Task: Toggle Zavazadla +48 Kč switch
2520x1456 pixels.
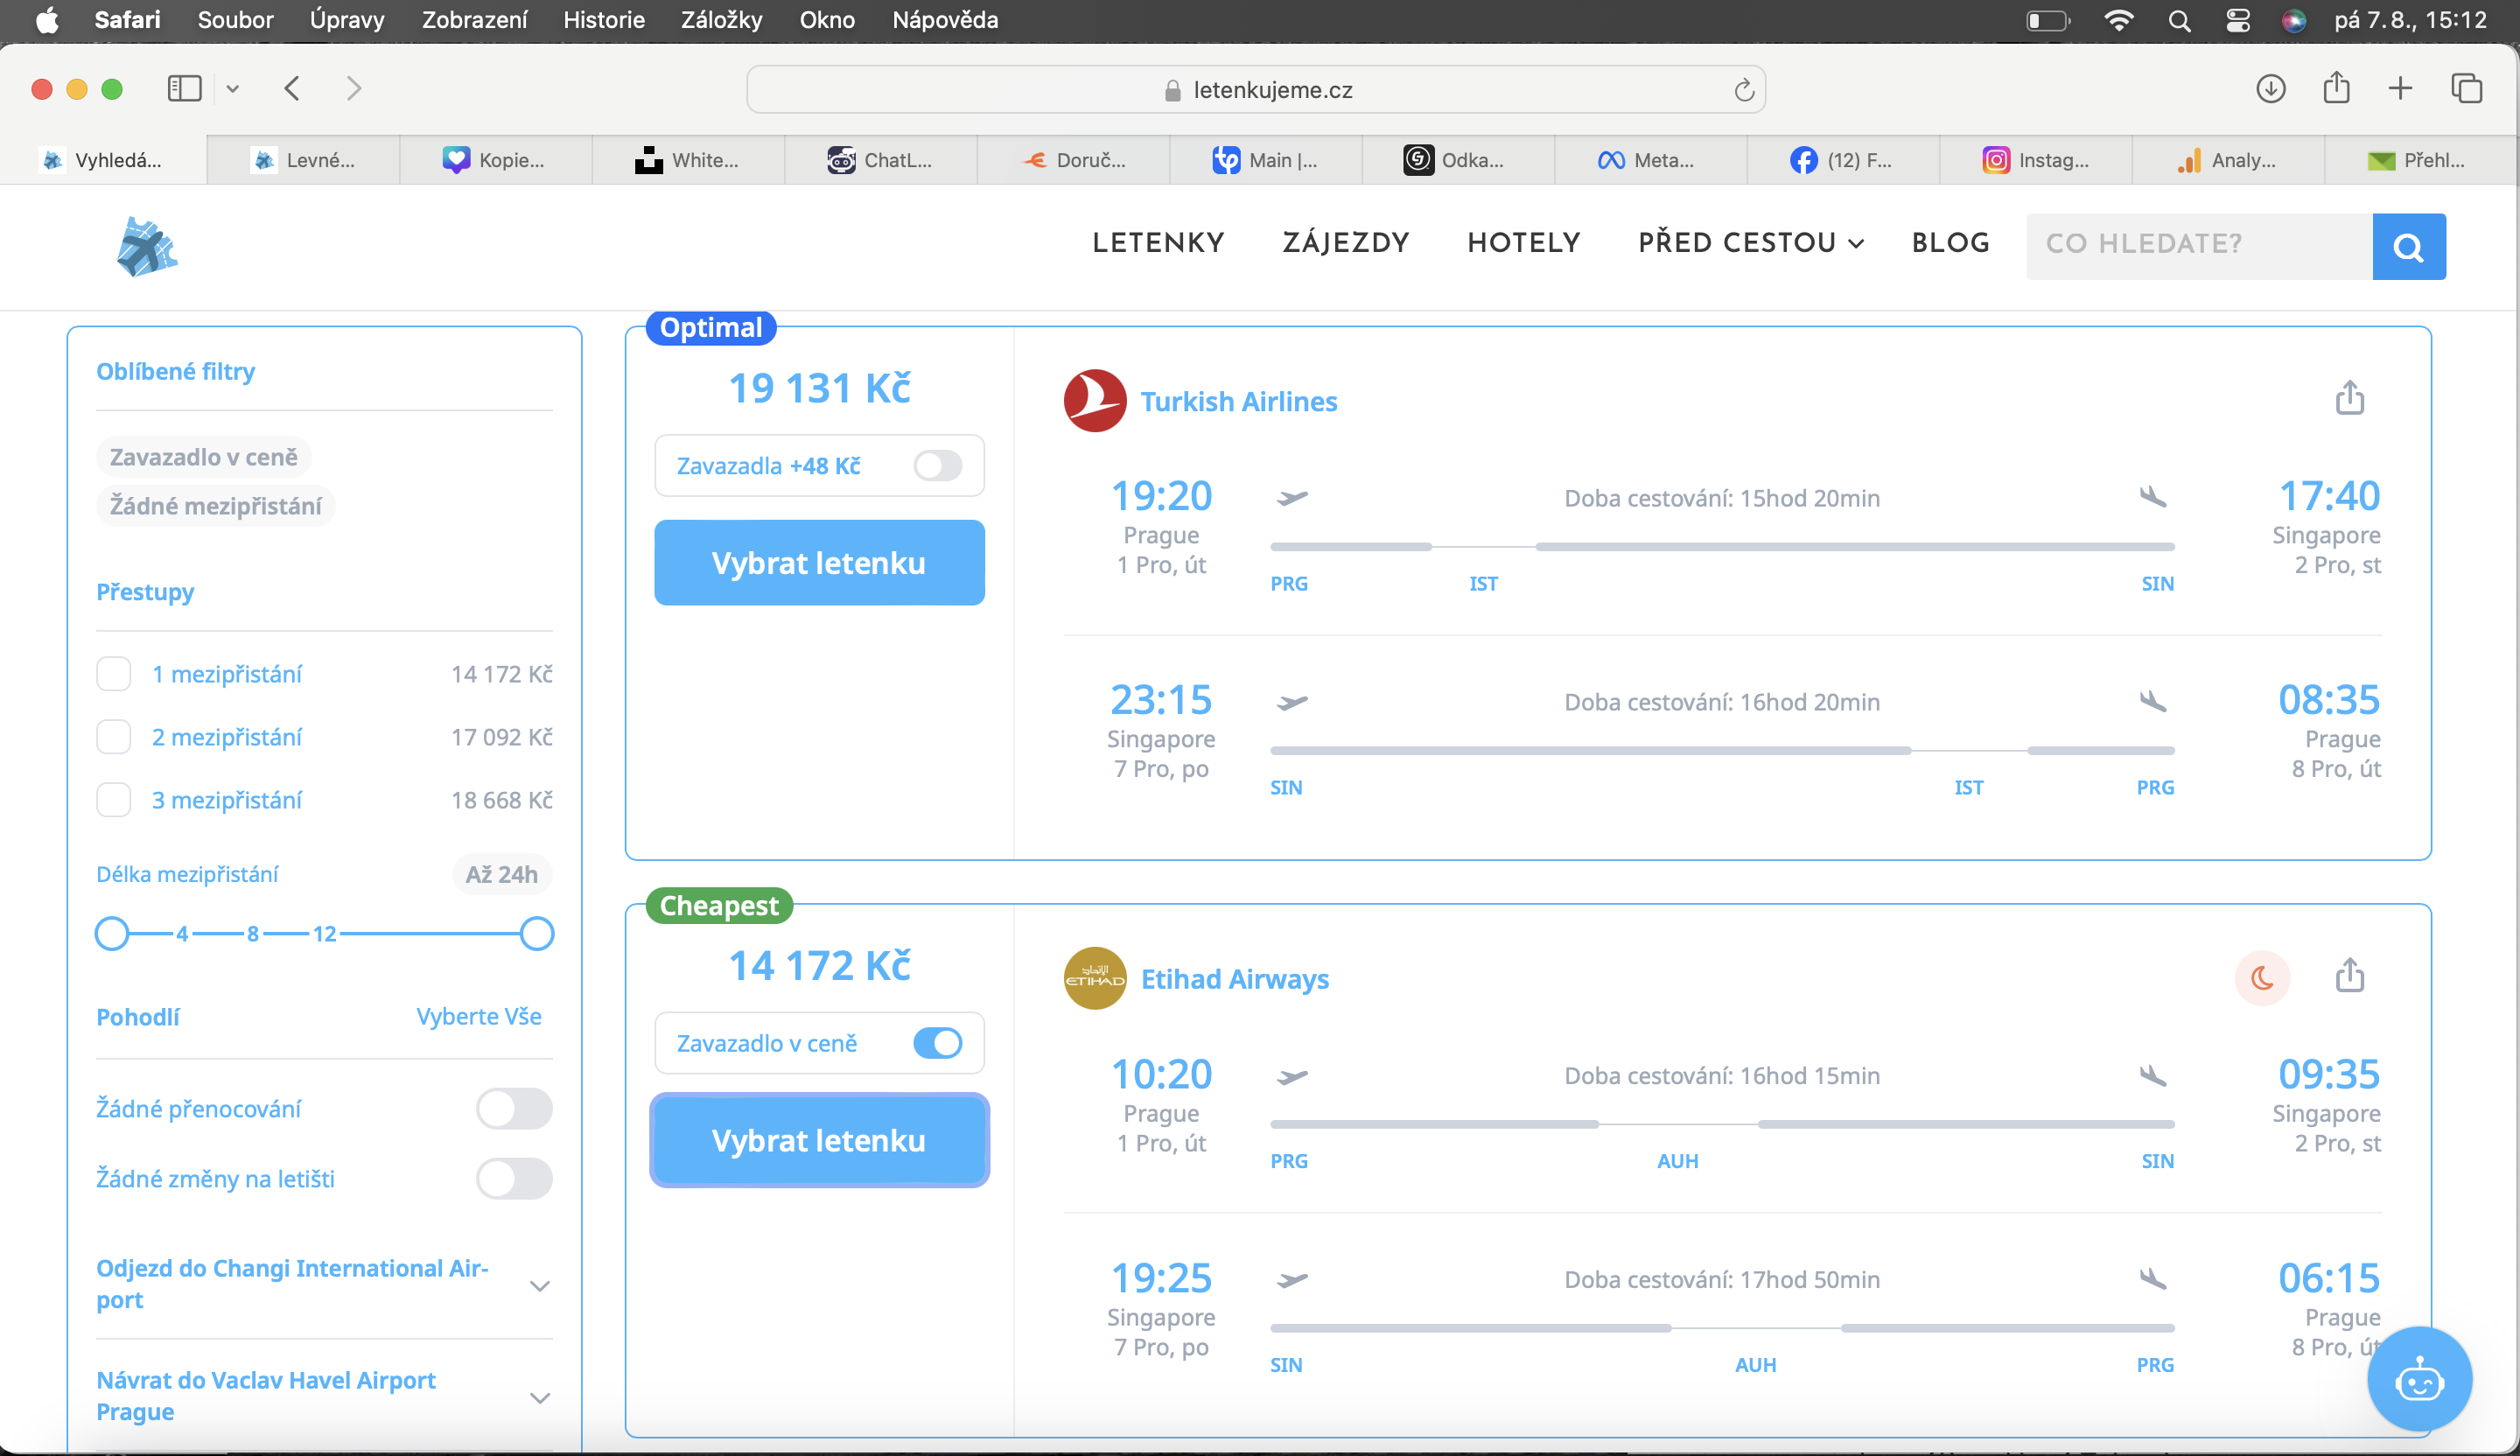Action: 937,466
